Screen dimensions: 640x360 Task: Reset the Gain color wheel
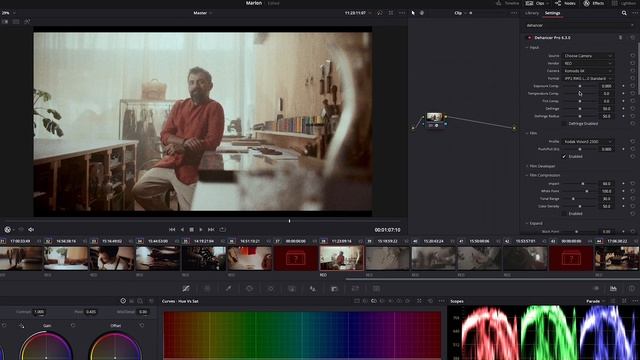point(73,325)
